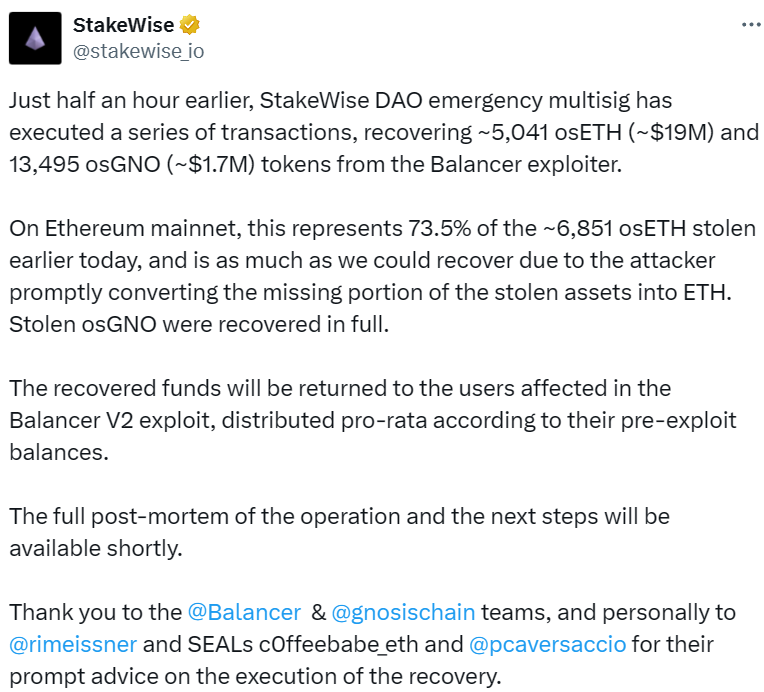
Task: Visit the @gnosischain mentioned profile
Action: 404,612
